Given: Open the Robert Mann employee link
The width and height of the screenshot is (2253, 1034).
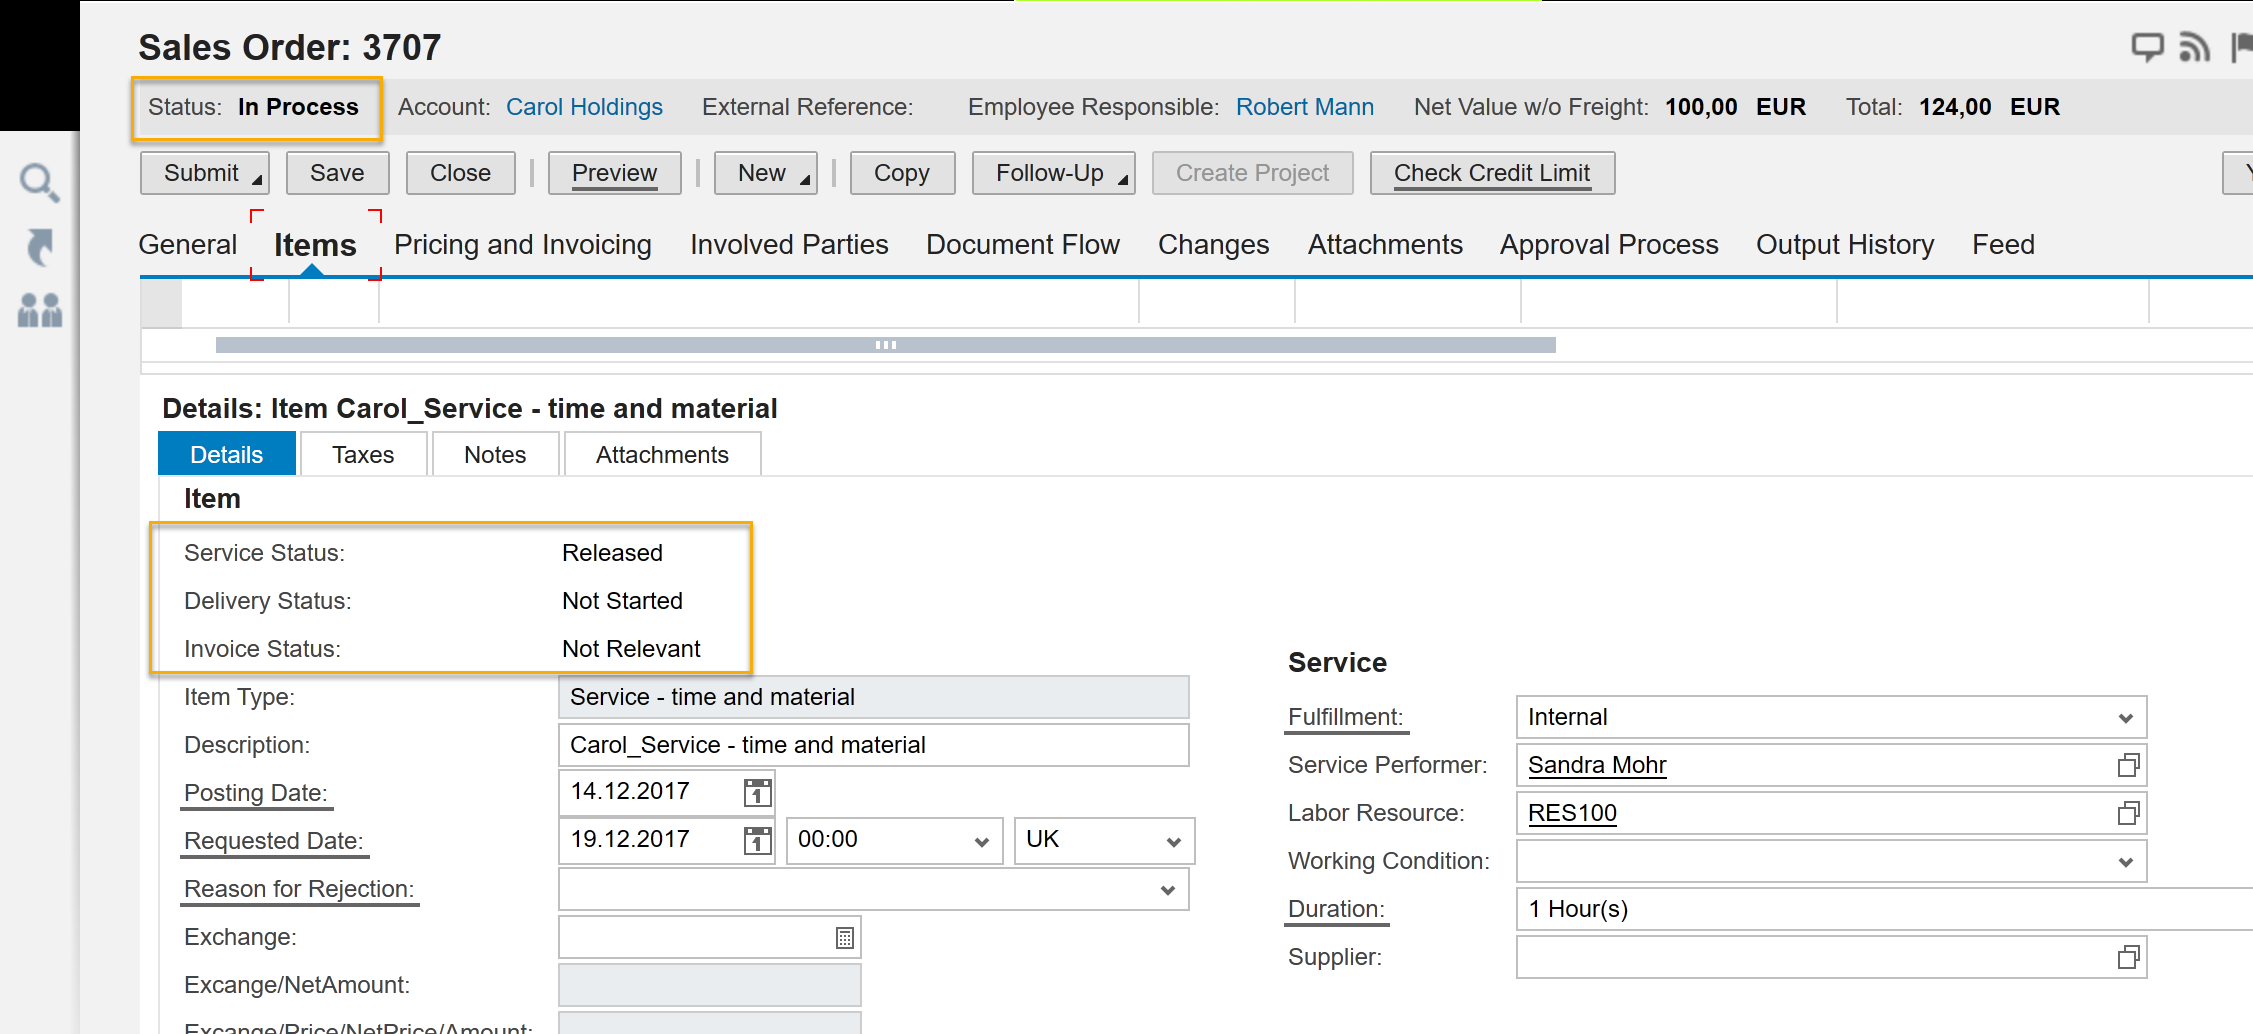Looking at the screenshot, I should pos(1305,107).
